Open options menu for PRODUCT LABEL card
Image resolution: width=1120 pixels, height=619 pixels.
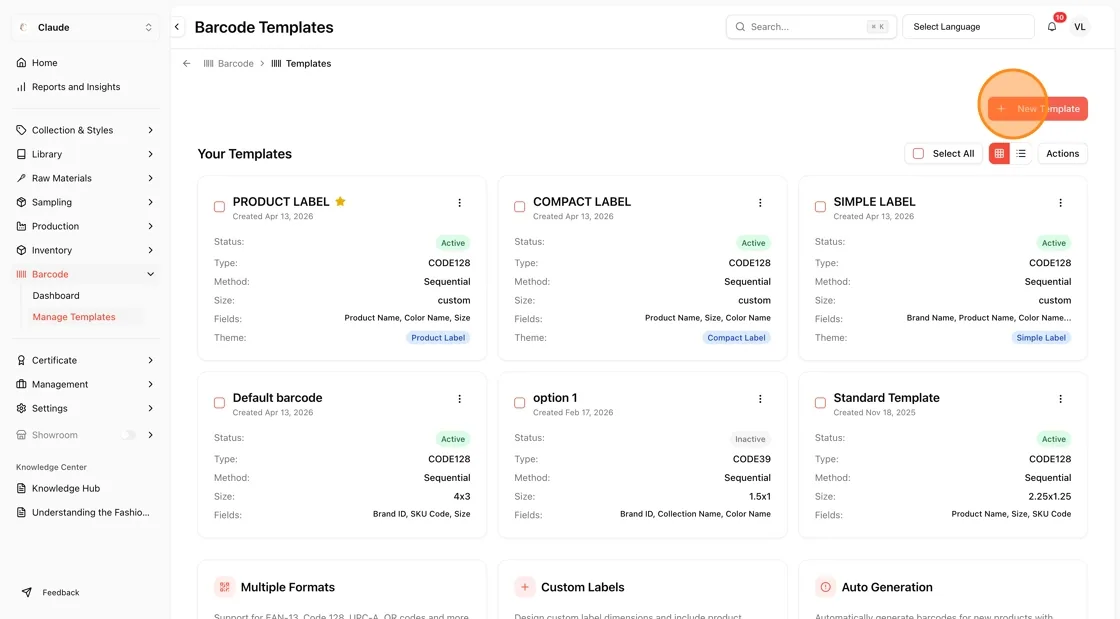[x=459, y=203]
